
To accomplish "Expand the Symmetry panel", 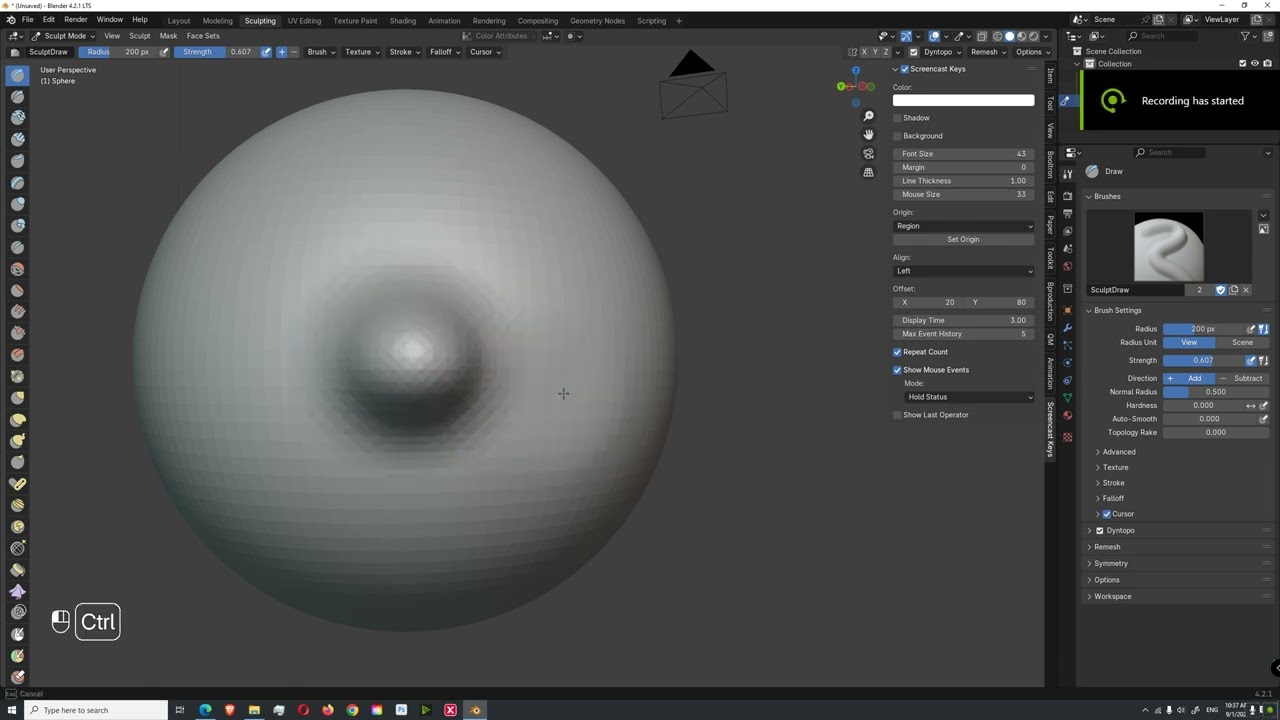I will point(1110,563).
